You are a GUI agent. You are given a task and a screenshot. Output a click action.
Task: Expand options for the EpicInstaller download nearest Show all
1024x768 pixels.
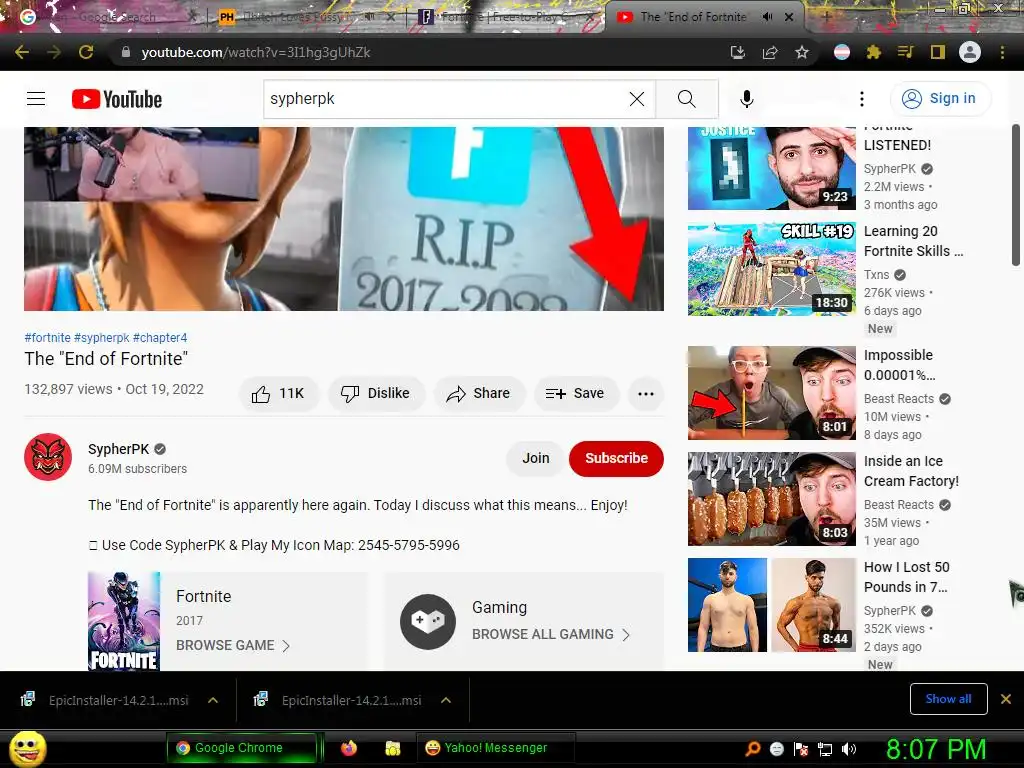click(x=446, y=700)
